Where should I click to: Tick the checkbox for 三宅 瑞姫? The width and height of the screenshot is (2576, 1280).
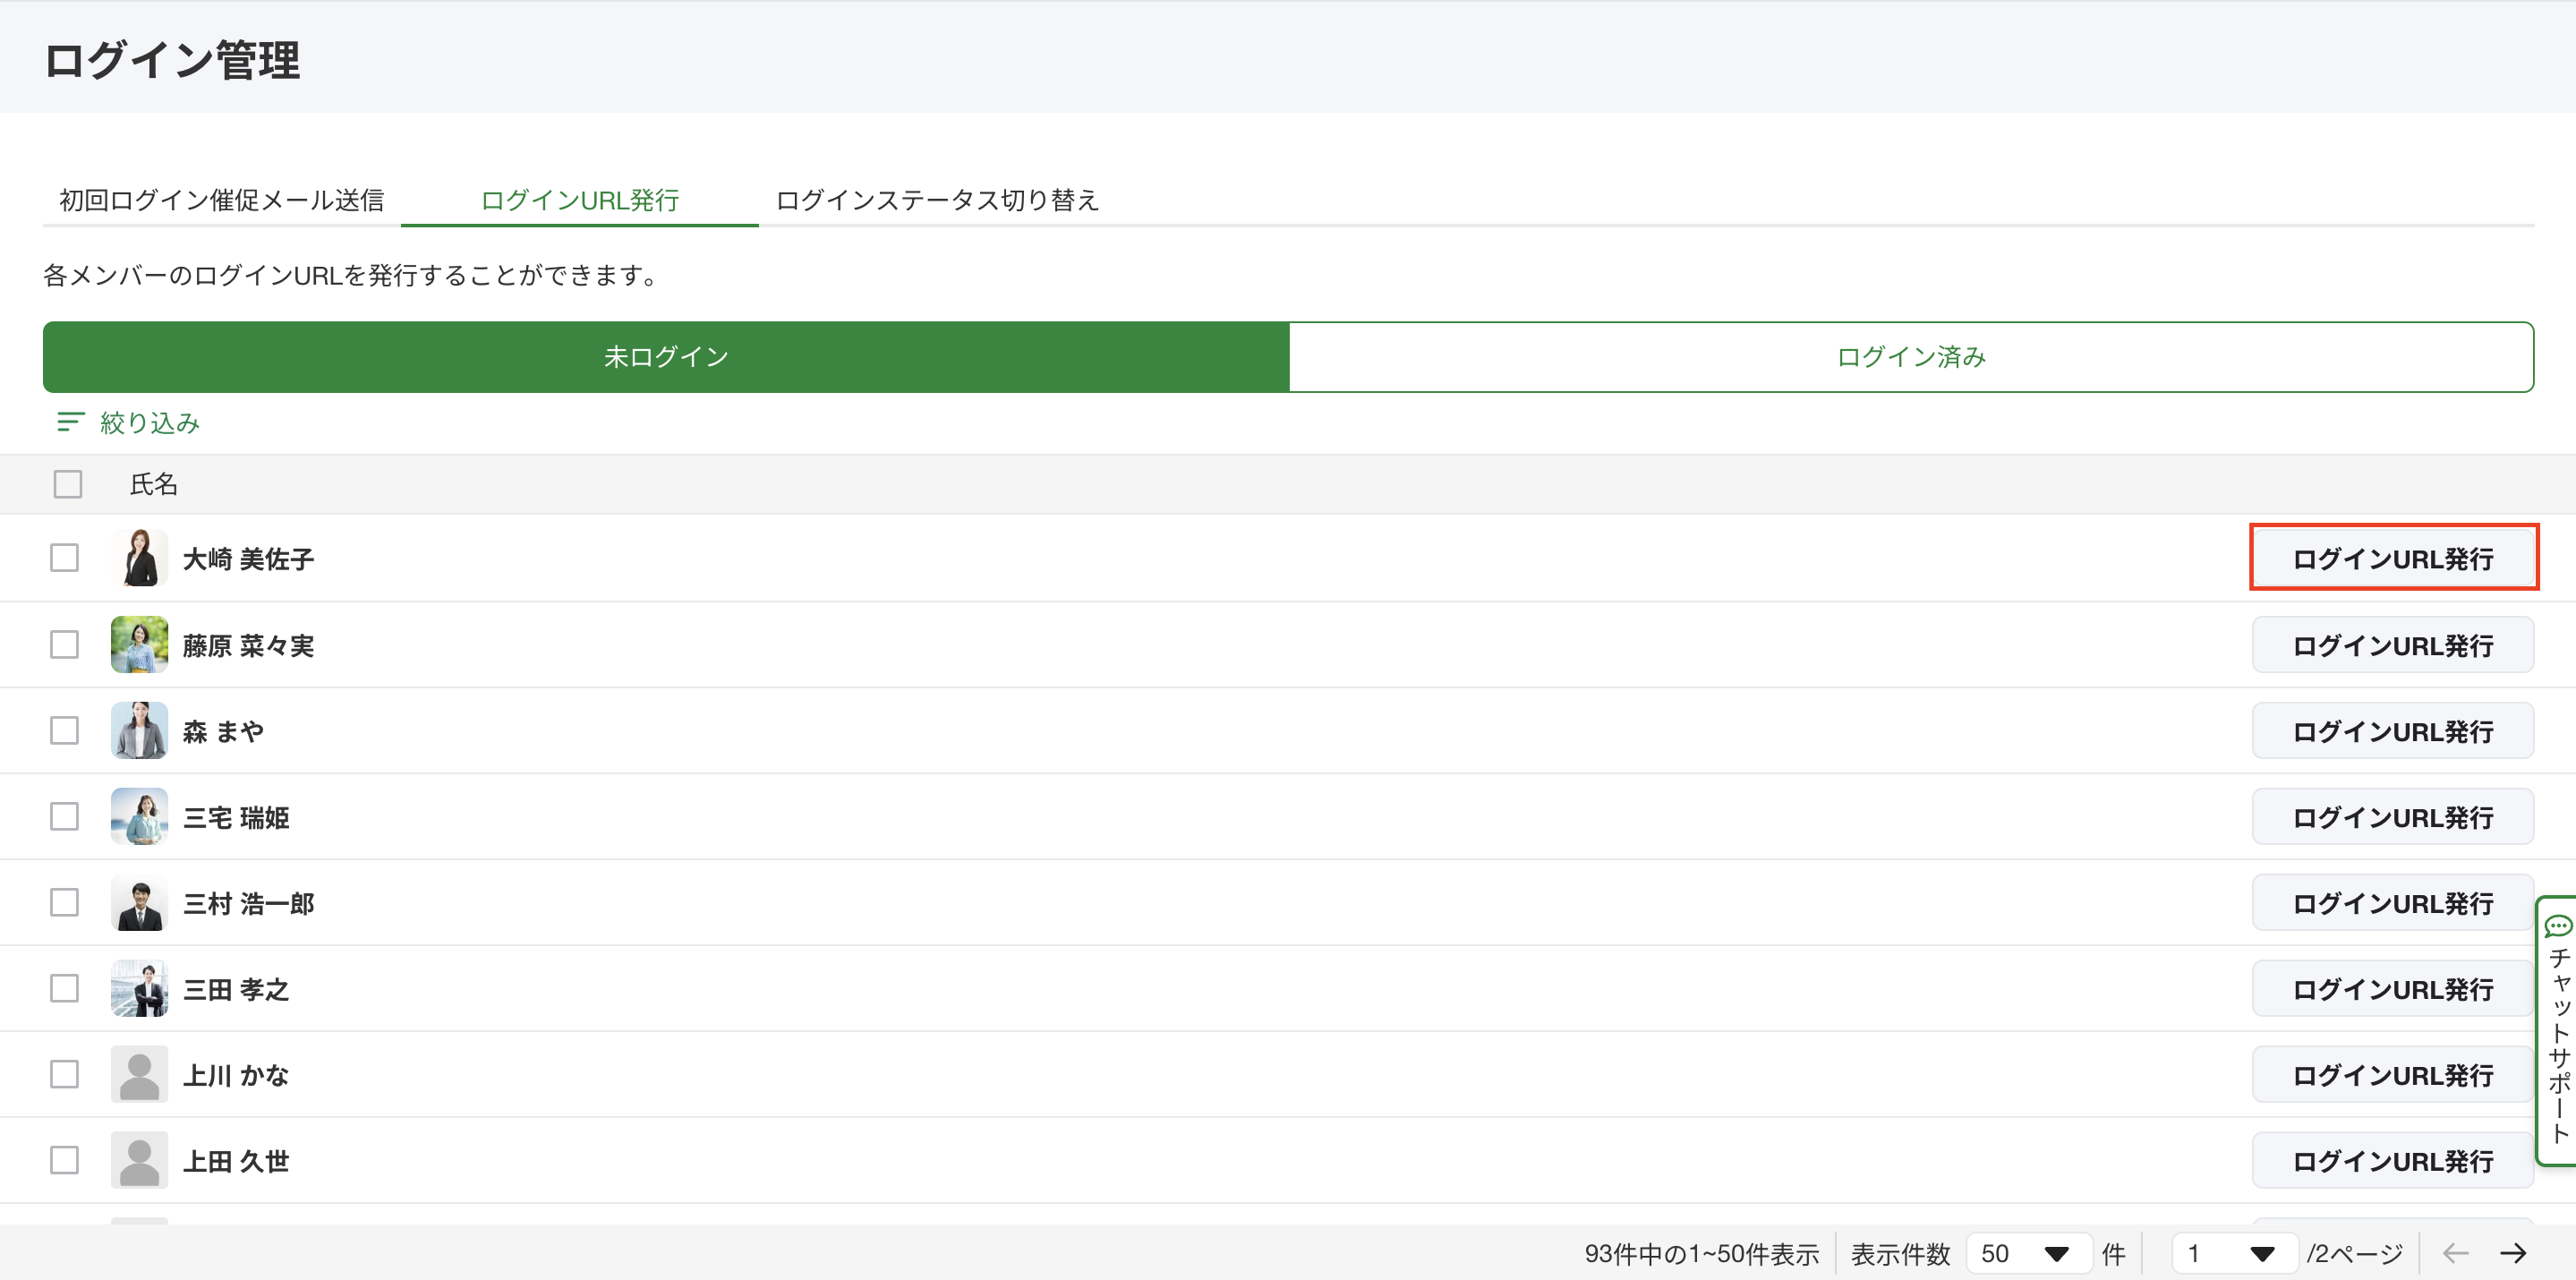pyautogui.click(x=64, y=816)
